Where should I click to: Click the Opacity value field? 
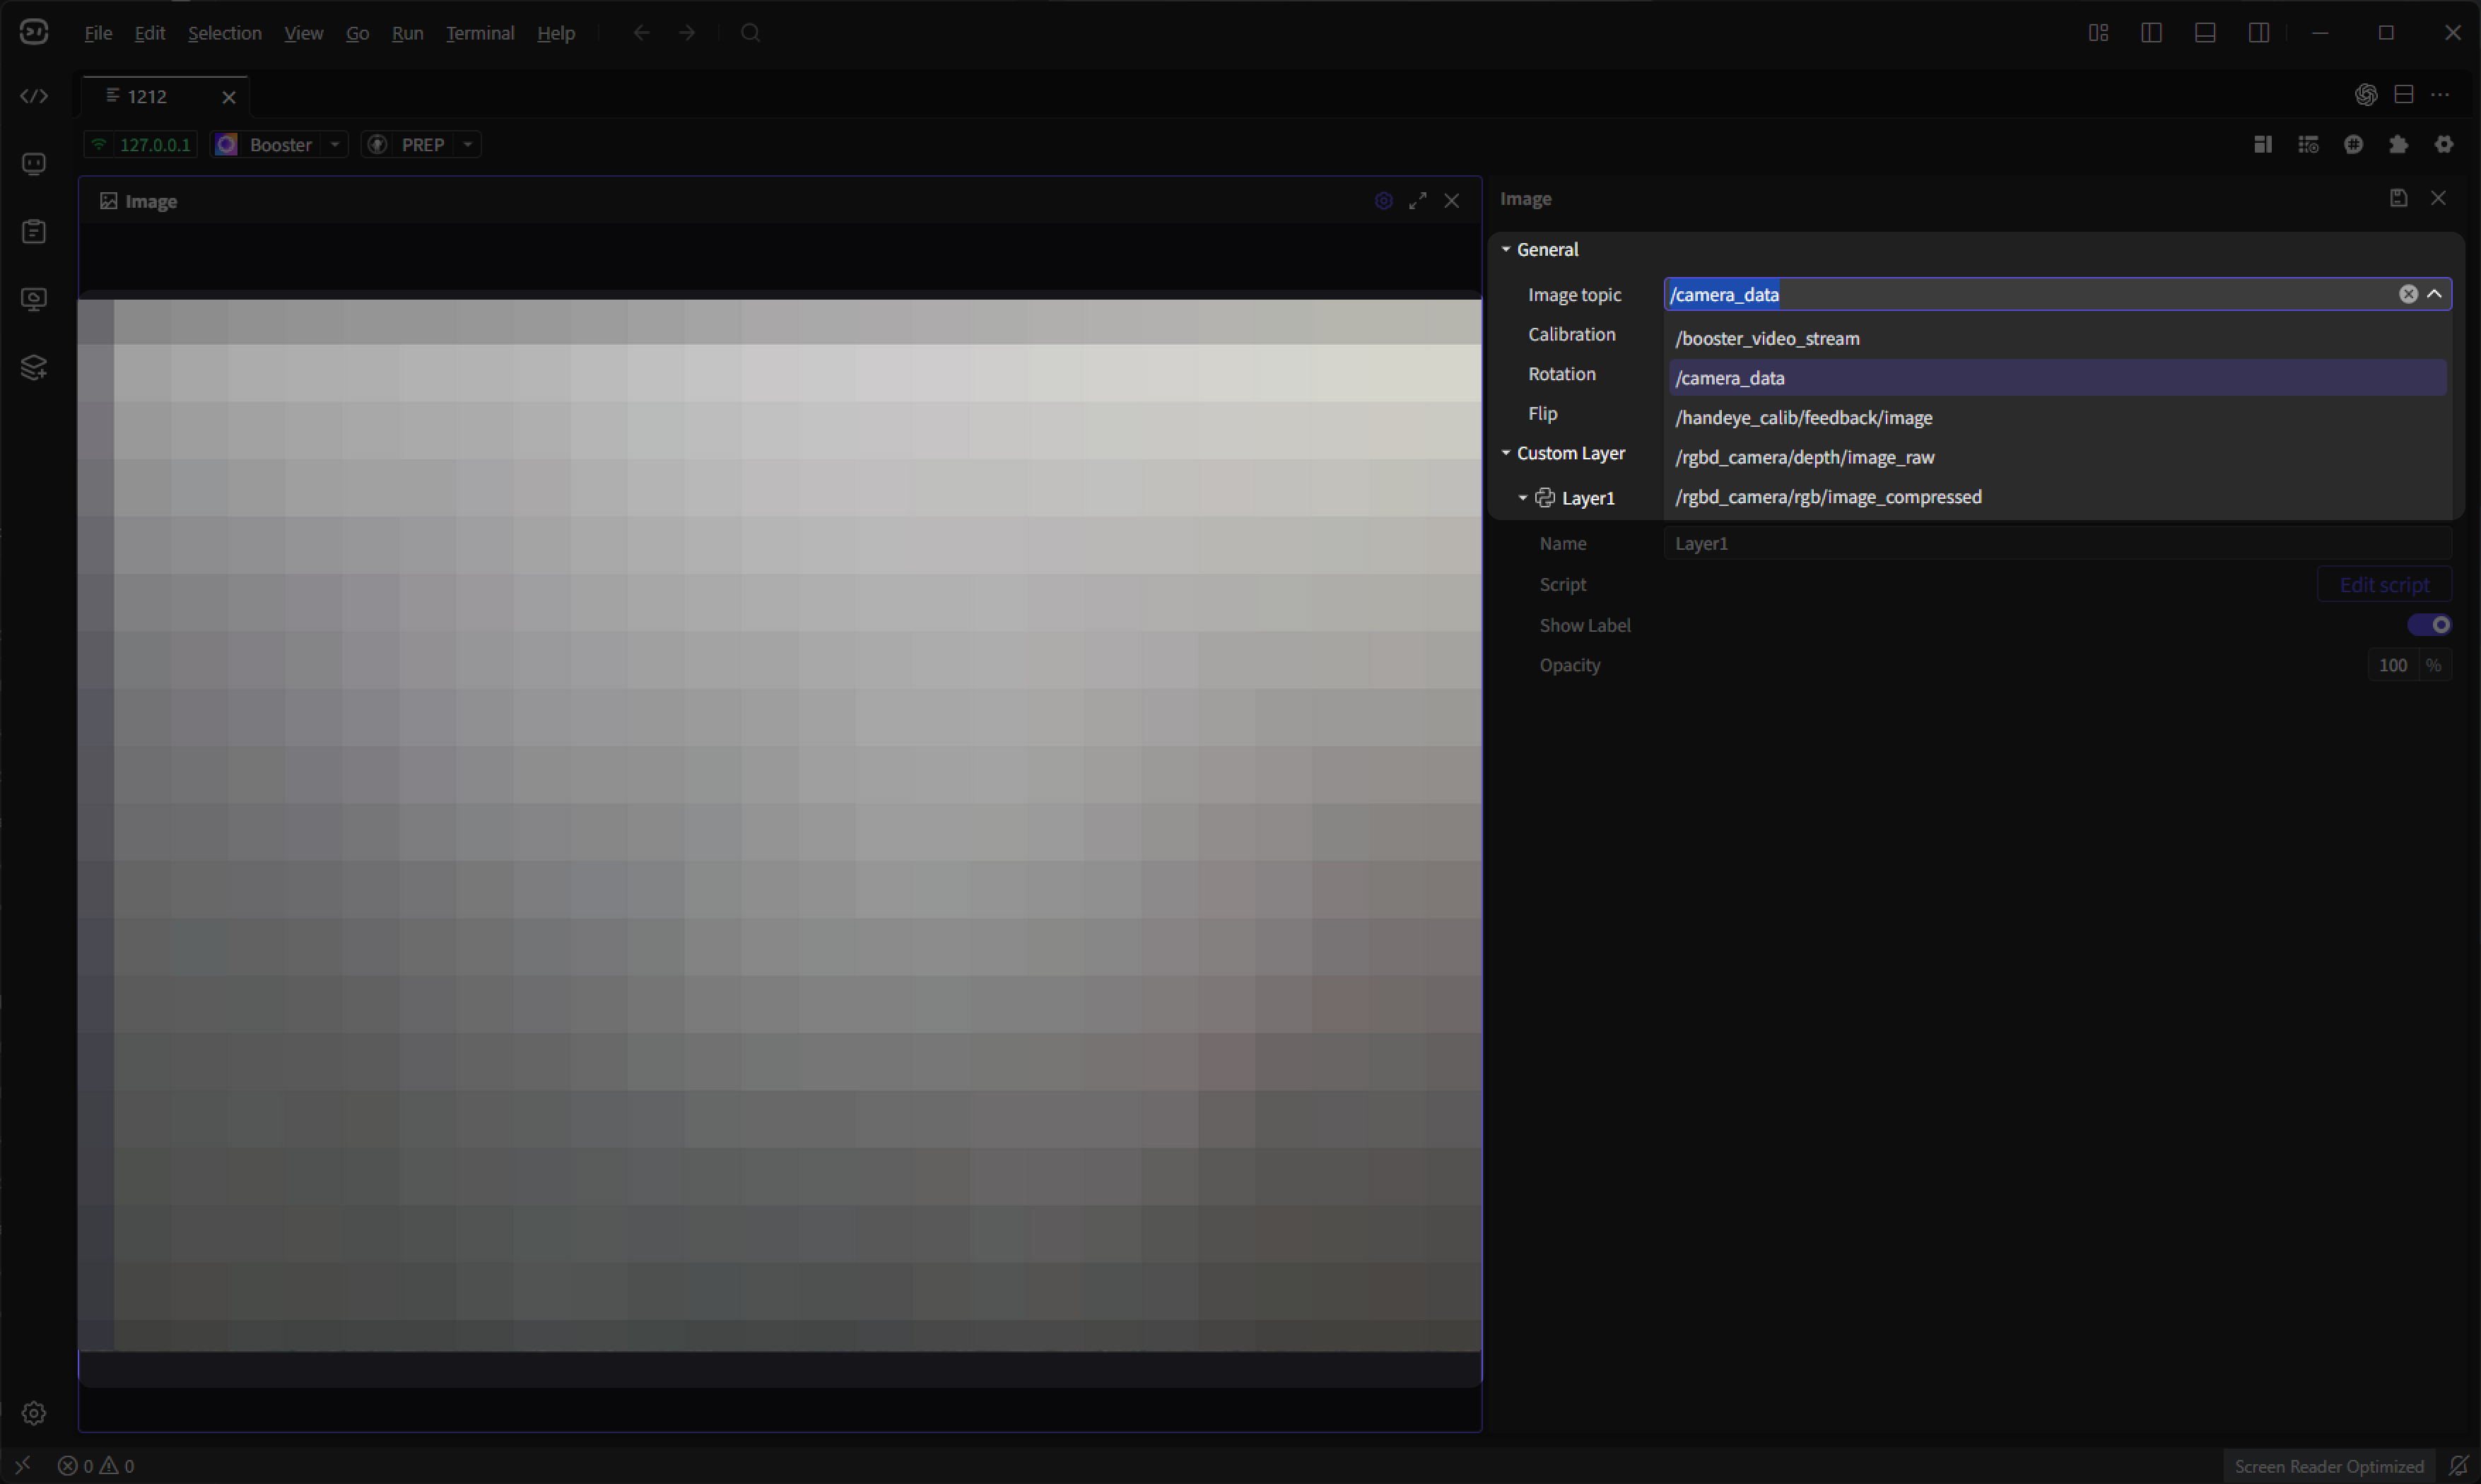(x=2392, y=665)
